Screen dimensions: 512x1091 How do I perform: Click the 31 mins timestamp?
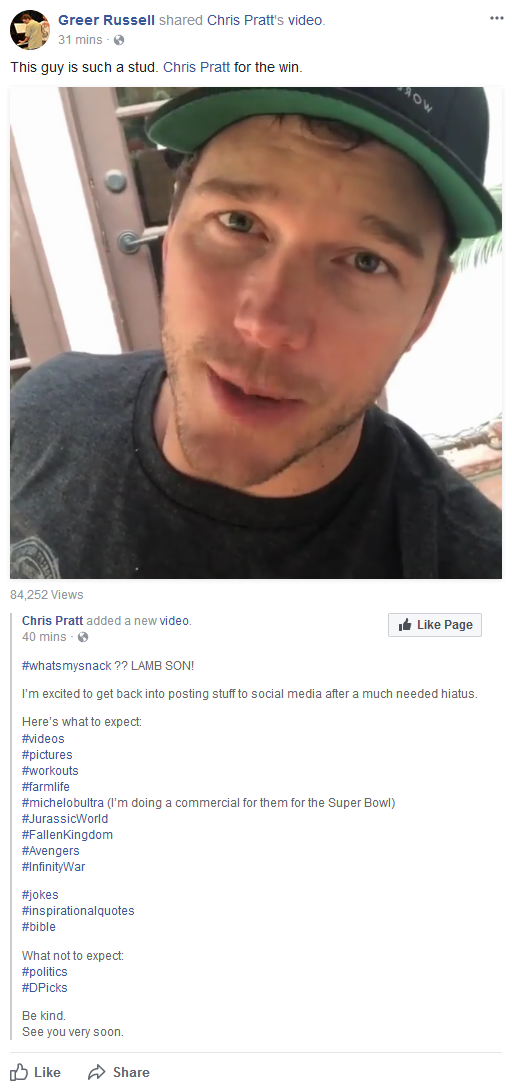click(80, 40)
